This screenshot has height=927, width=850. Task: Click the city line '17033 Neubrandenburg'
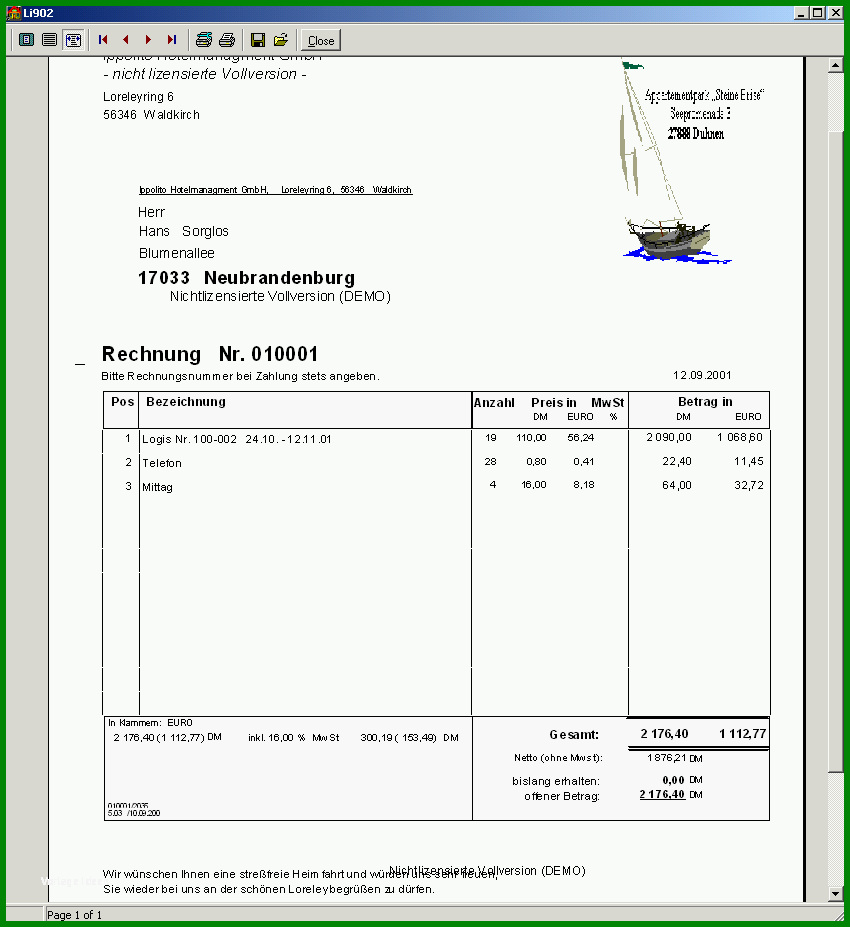(246, 277)
